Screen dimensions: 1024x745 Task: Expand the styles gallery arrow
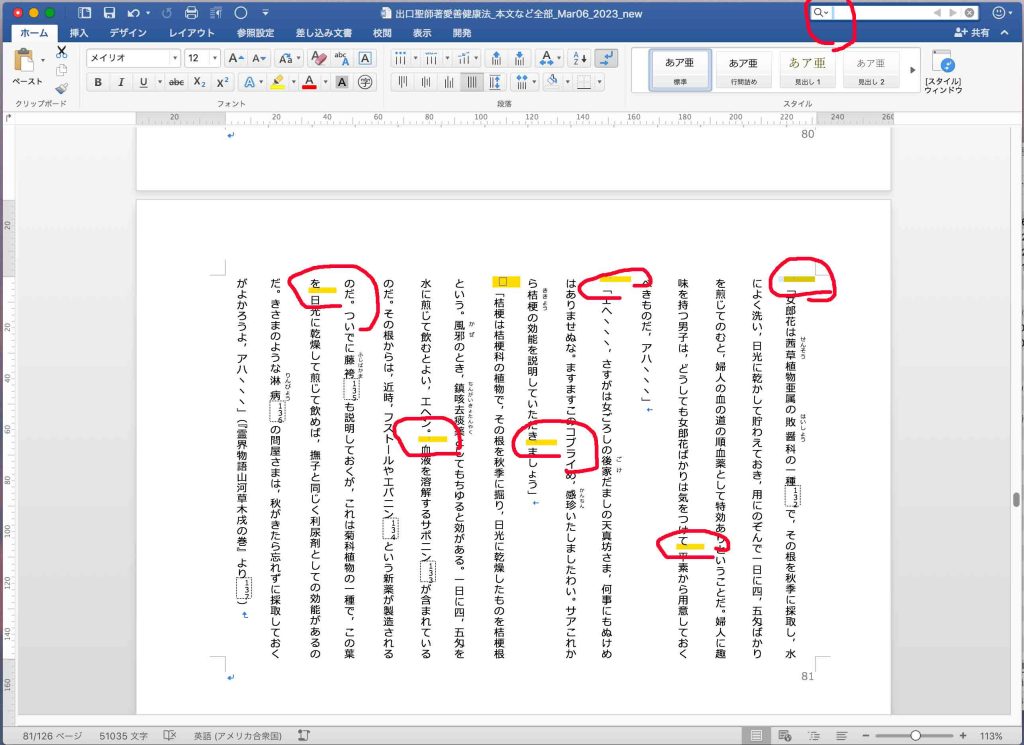[x=912, y=70]
